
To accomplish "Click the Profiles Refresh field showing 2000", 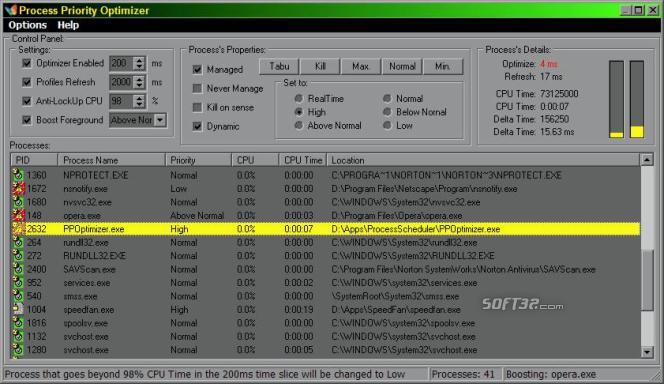I will [122, 82].
